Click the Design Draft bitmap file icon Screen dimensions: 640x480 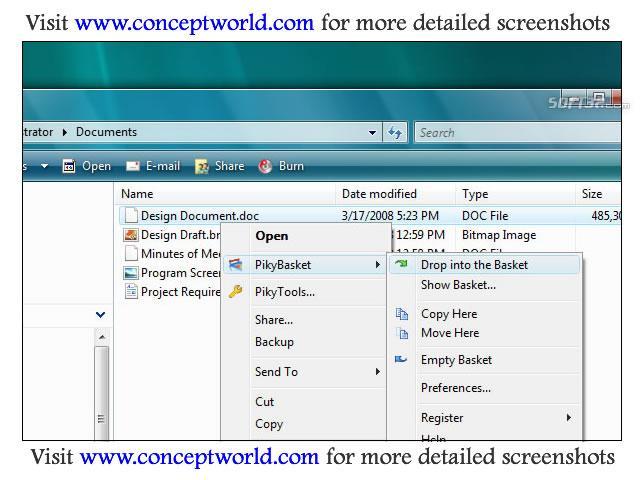pos(131,235)
